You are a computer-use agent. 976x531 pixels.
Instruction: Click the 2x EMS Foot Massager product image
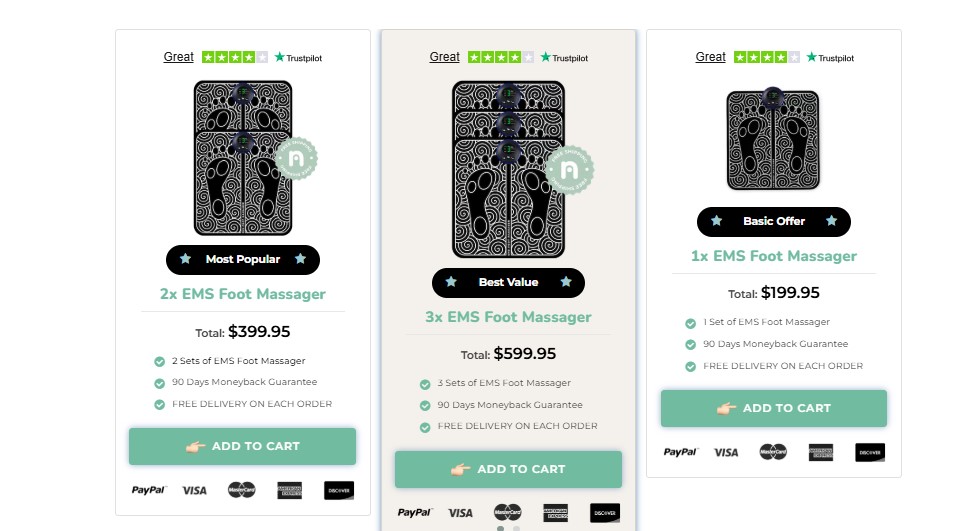tap(243, 158)
